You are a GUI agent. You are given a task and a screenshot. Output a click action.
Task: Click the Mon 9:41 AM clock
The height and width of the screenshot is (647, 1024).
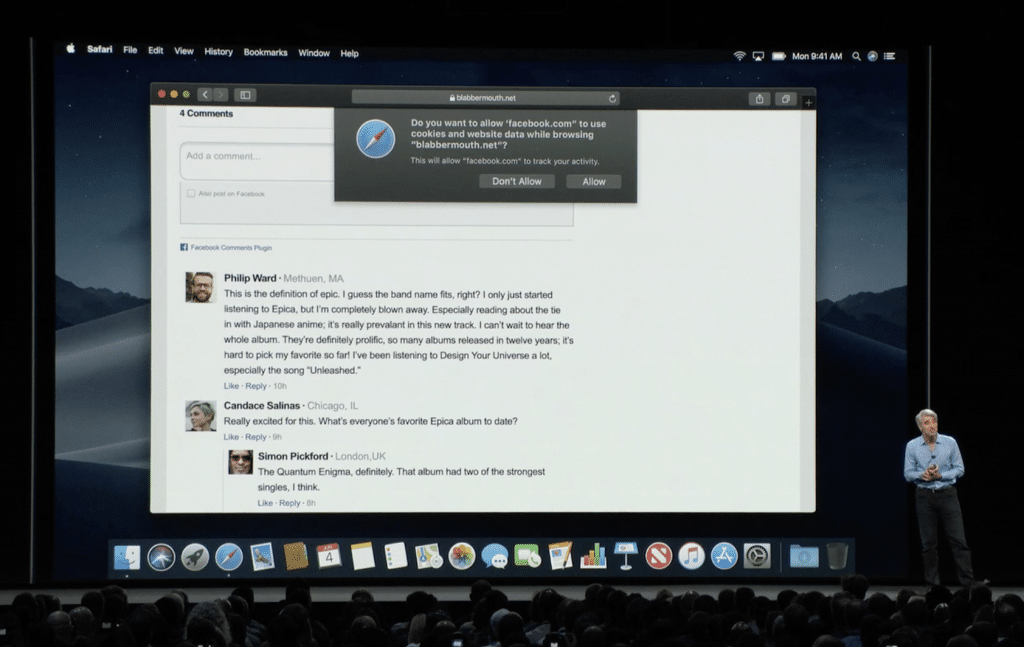[x=817, y=57]
